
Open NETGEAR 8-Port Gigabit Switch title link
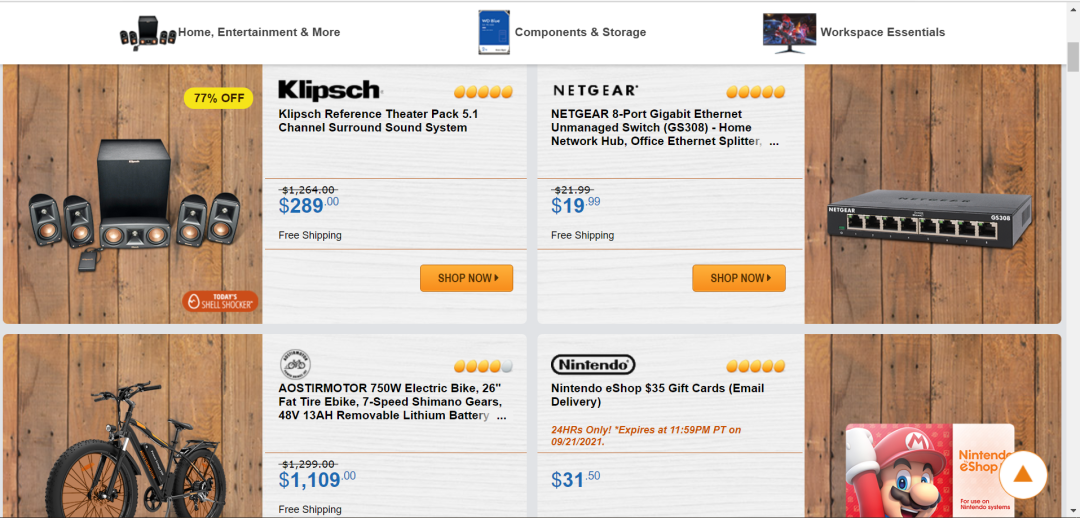pos(665,128)
